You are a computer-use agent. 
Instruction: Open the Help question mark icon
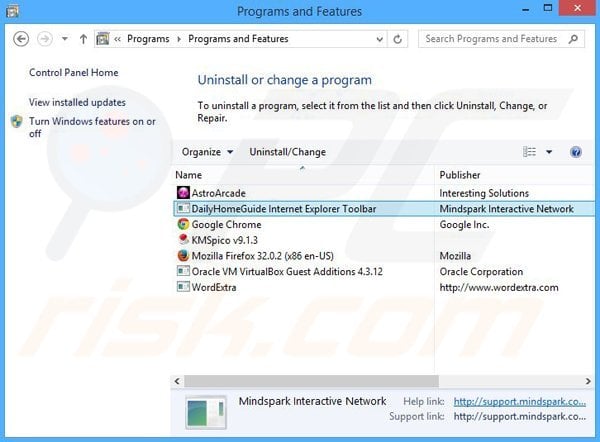coord(576,152)
